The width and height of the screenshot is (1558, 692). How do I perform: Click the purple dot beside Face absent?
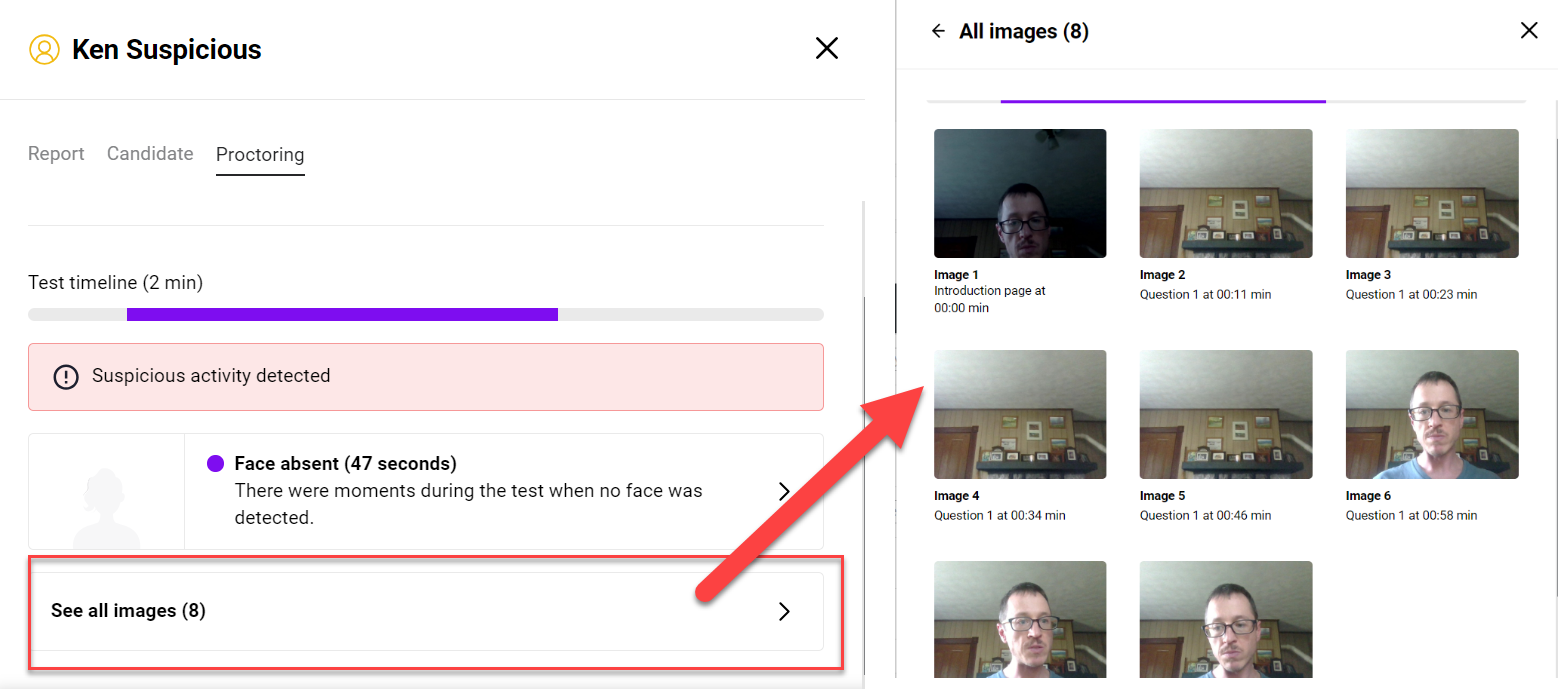(x=215, y=464)
